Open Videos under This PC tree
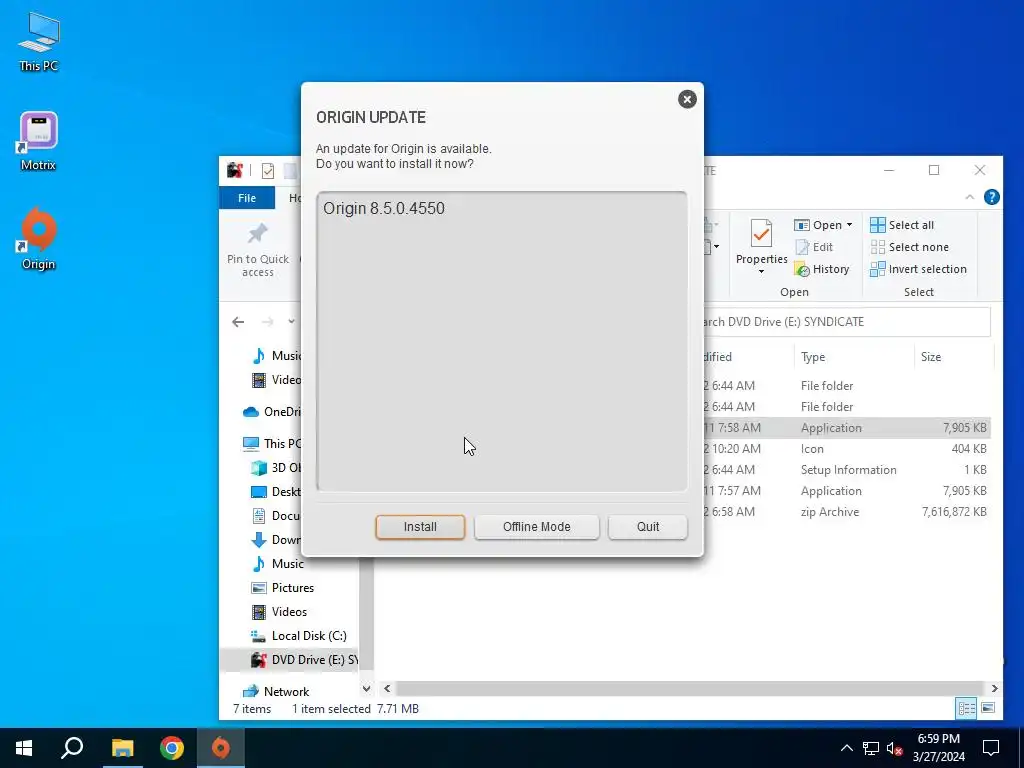Viewport: 1024px width, 768px height. point(279,612)
